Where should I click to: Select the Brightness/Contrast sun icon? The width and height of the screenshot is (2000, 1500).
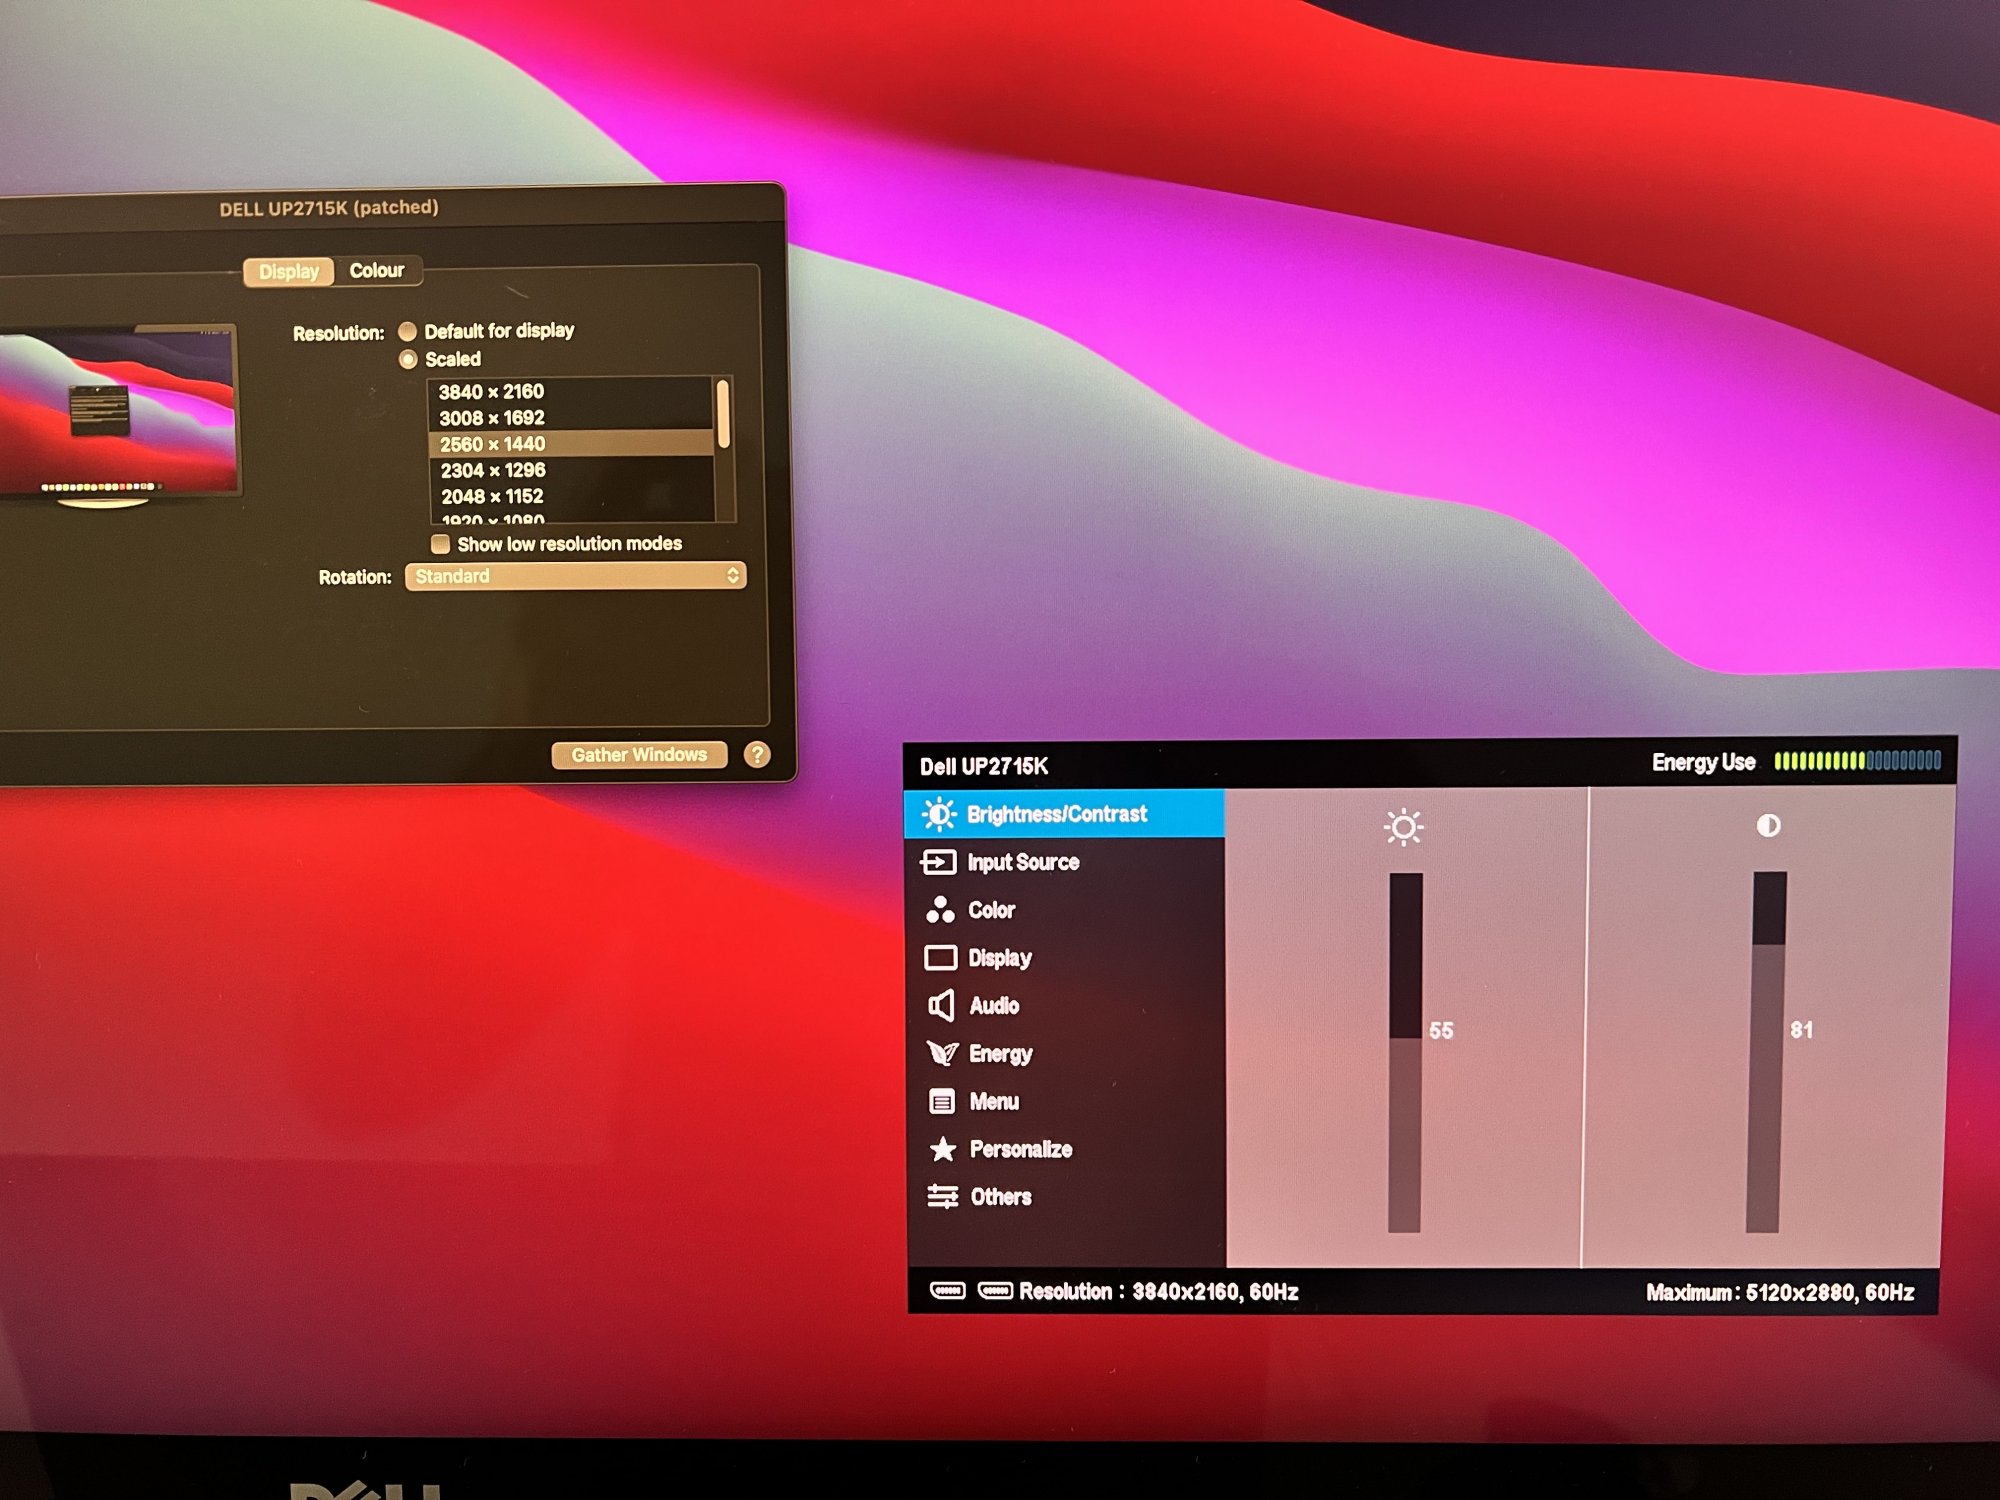(x=938, y=814)
